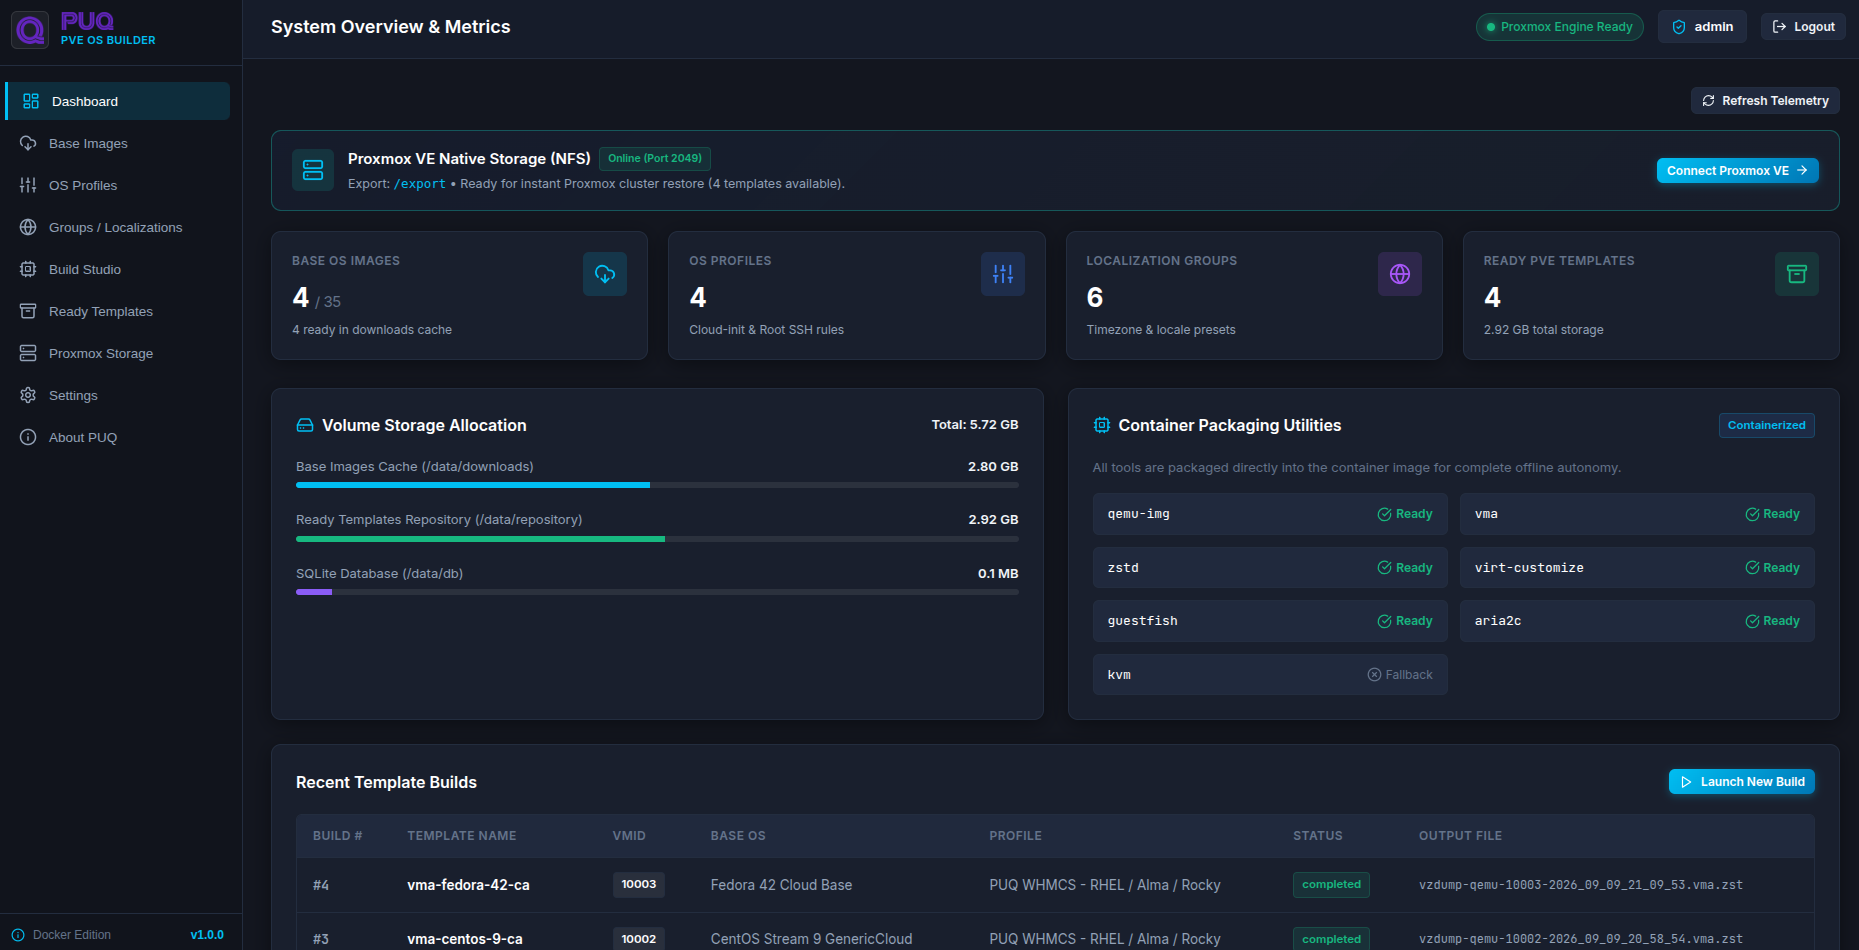This screenshot has height=950, width=1859.
Task: Click Connect Proxmox VE button
Action: pos(1737,171)
